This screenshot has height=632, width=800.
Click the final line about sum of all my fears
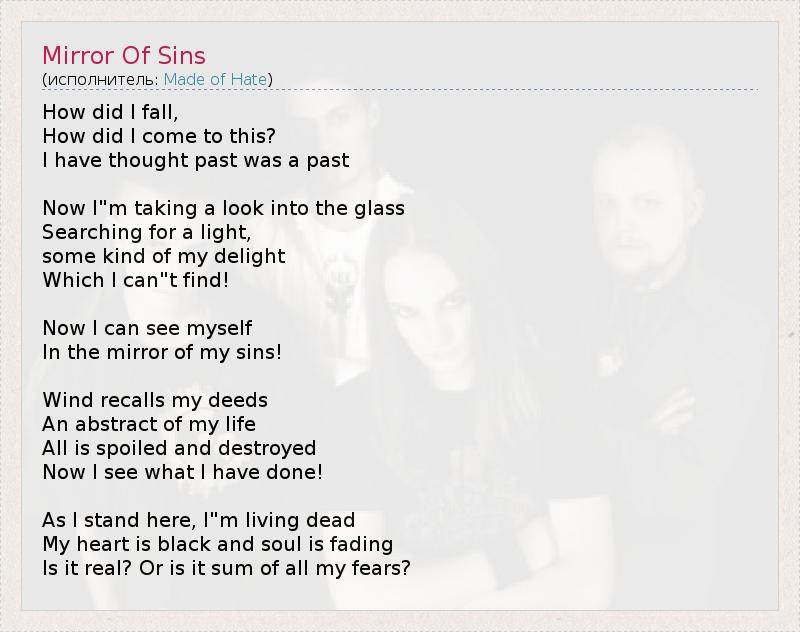[227, 568]
